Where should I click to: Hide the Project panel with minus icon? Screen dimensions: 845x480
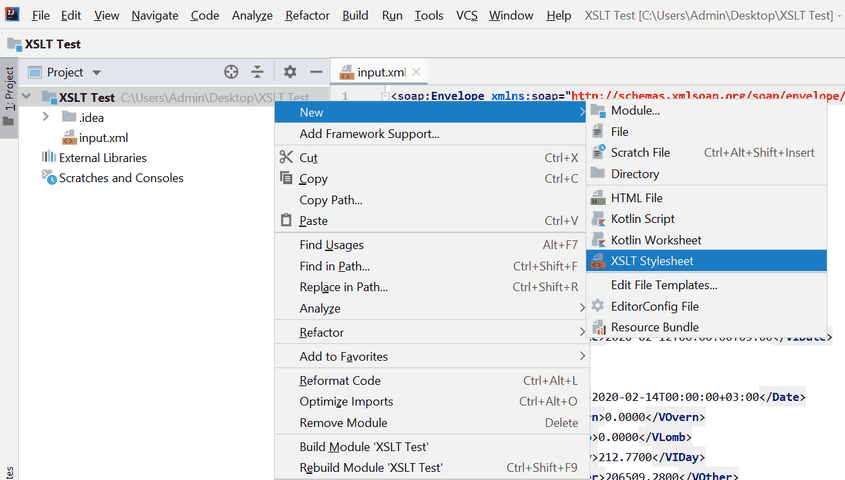point(316,72)
